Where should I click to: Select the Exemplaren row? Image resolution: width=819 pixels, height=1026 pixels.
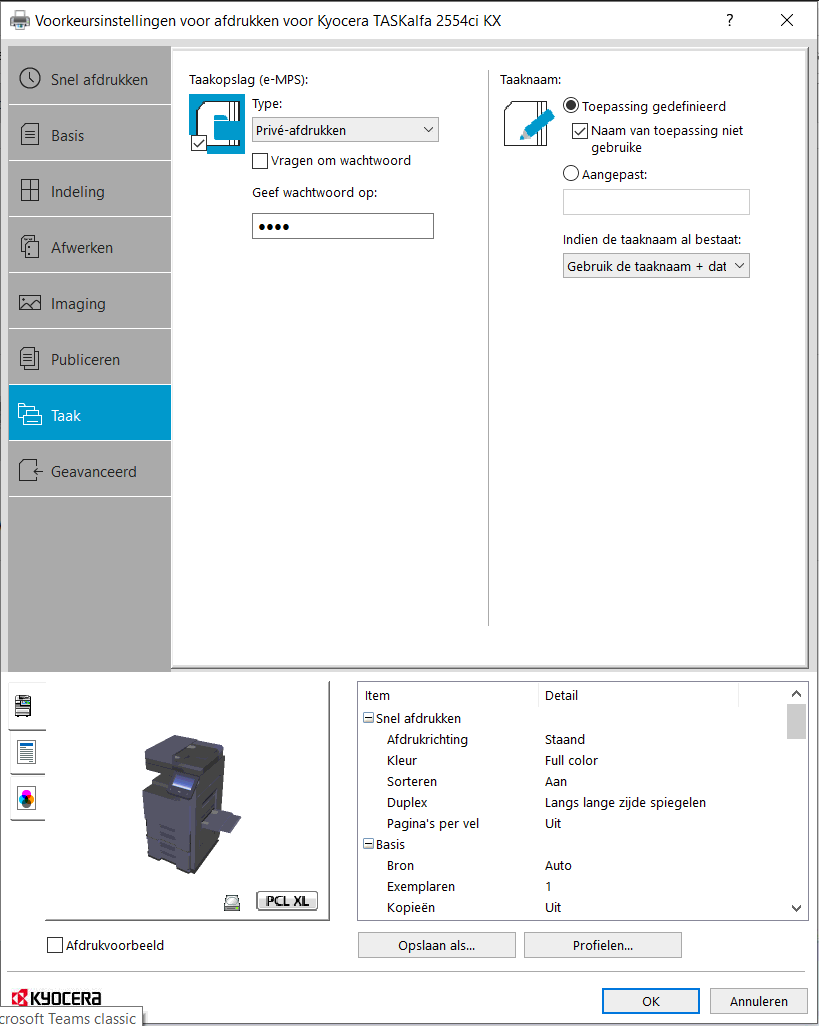(x=572, y=886)
